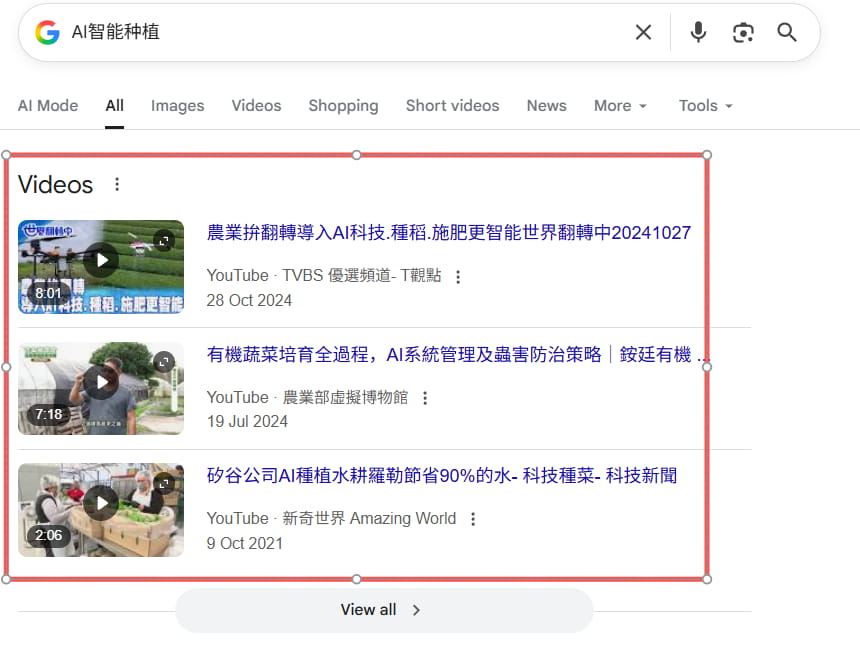860x664 pixels.
Task: Open the Videos section three-dot menu
Action: pos(117,183)
